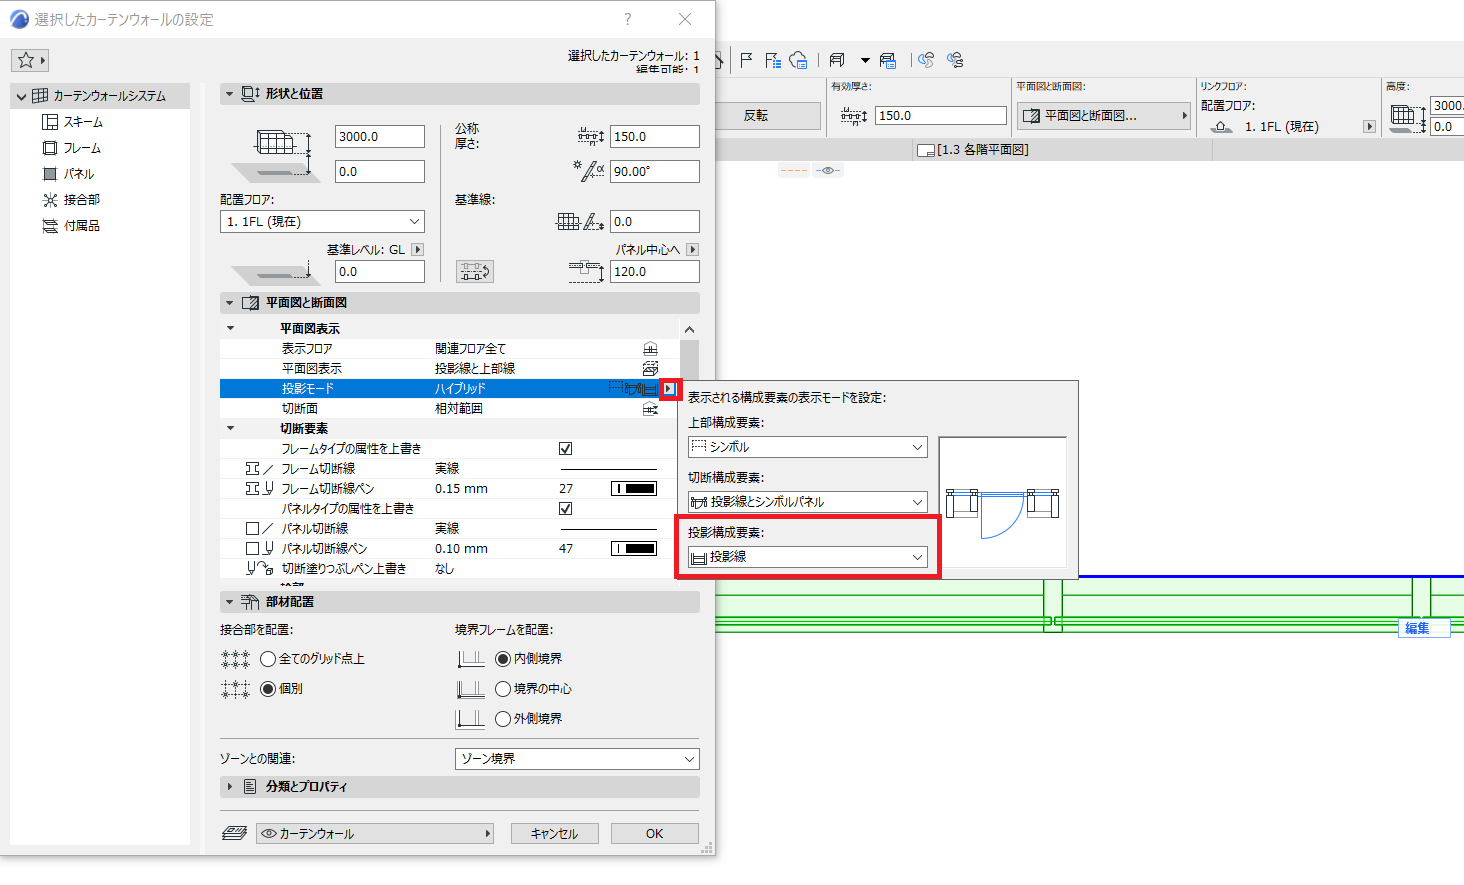
Task: Click the 公称厚さ 150.0 input field
Action: [x=654, y=137]
